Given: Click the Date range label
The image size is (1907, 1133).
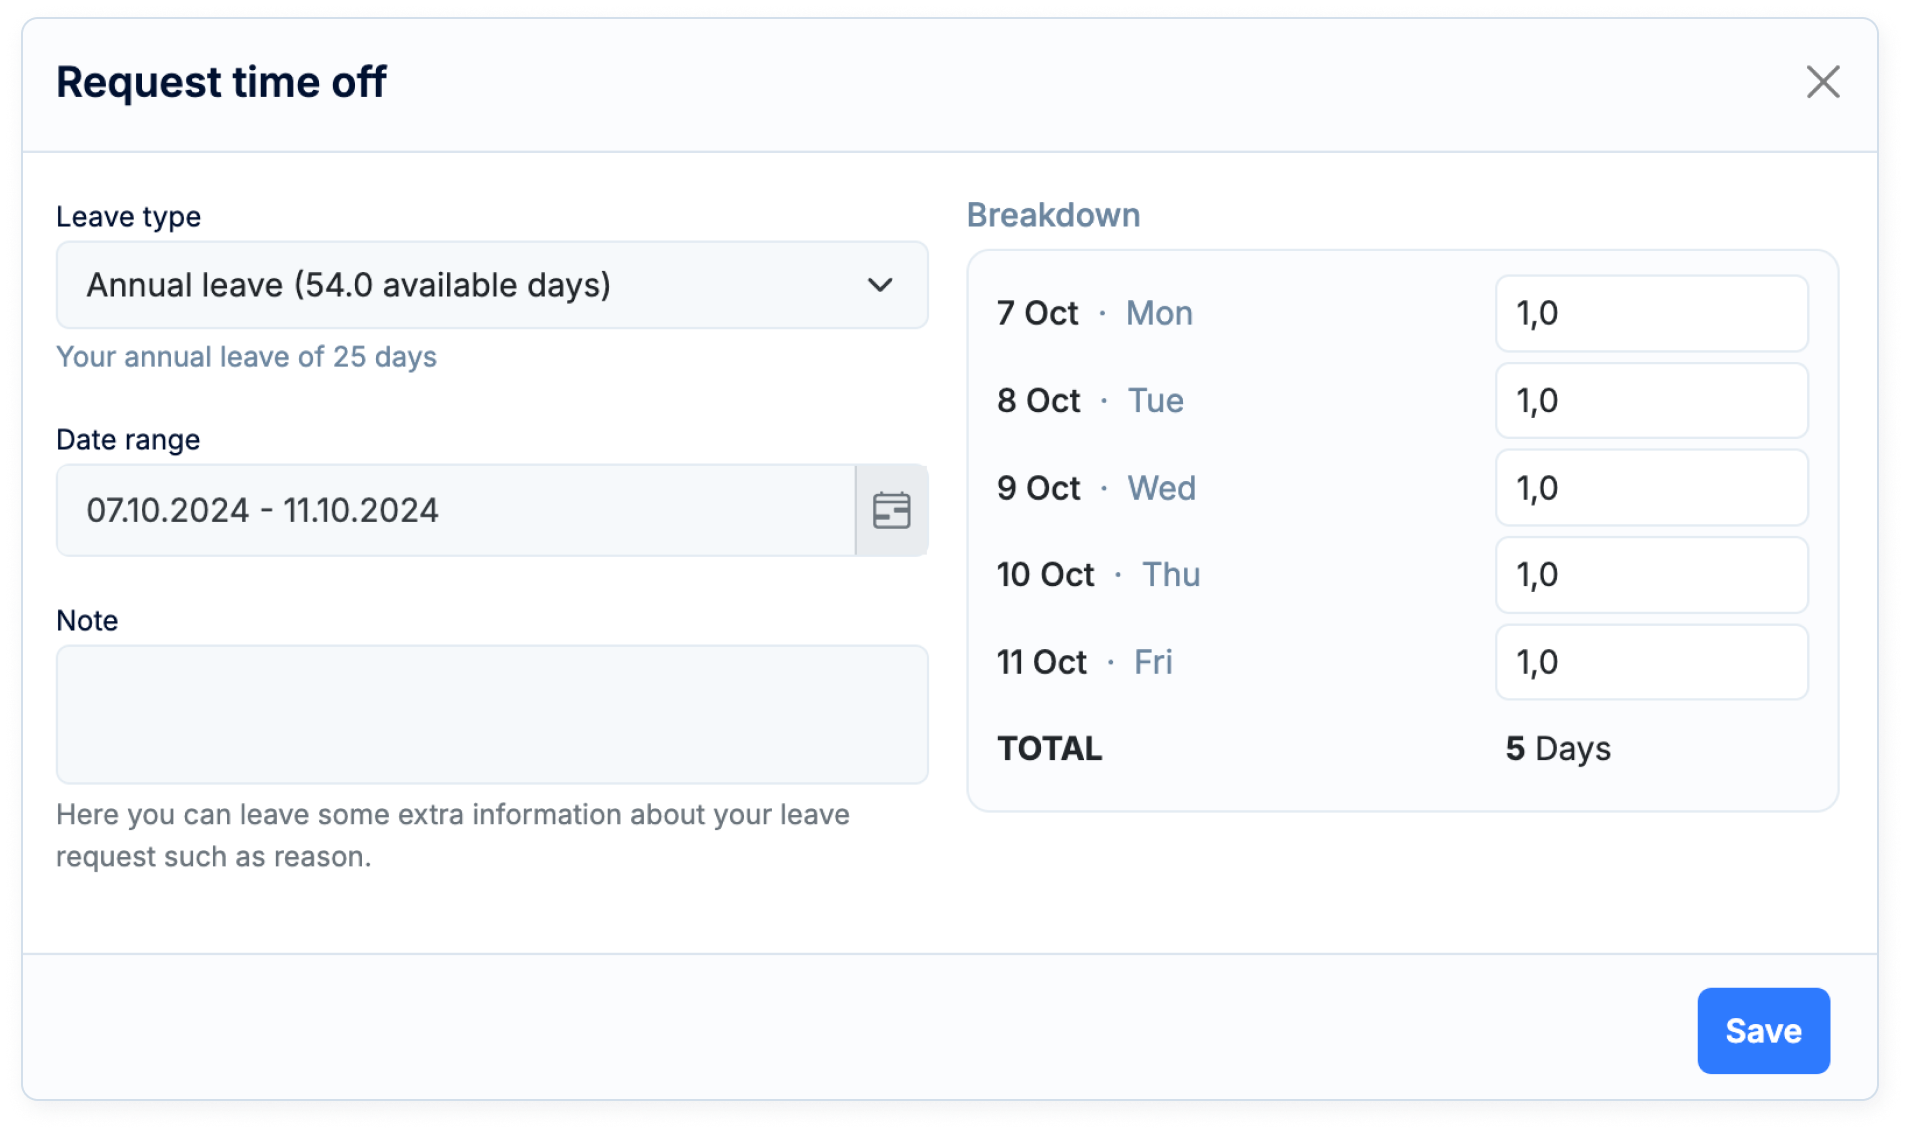Looking at the screenshot, I should 128,440.
